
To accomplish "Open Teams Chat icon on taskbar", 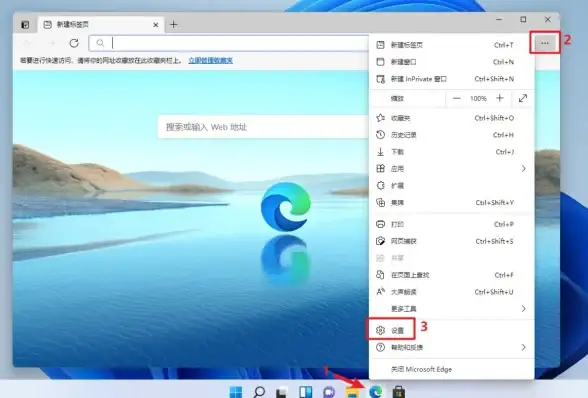I will click(x=329, y=392).
